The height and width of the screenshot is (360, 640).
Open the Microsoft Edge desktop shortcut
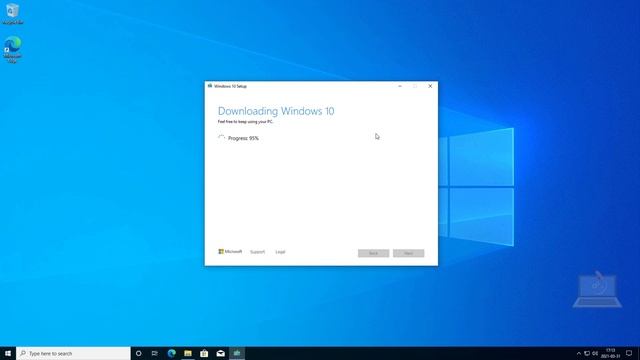coord(12,49)
